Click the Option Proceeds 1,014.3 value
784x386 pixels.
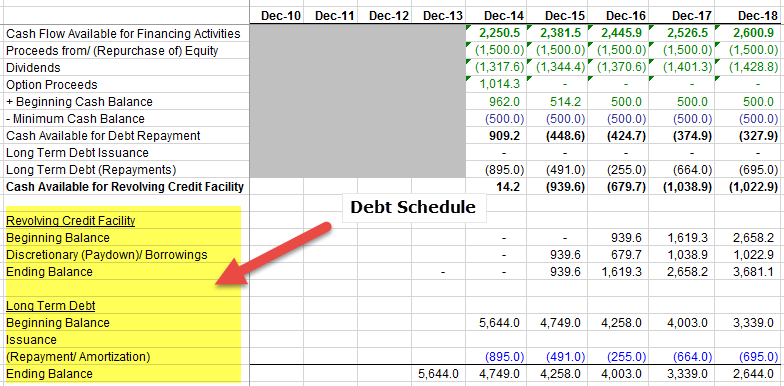coord(500,84)
